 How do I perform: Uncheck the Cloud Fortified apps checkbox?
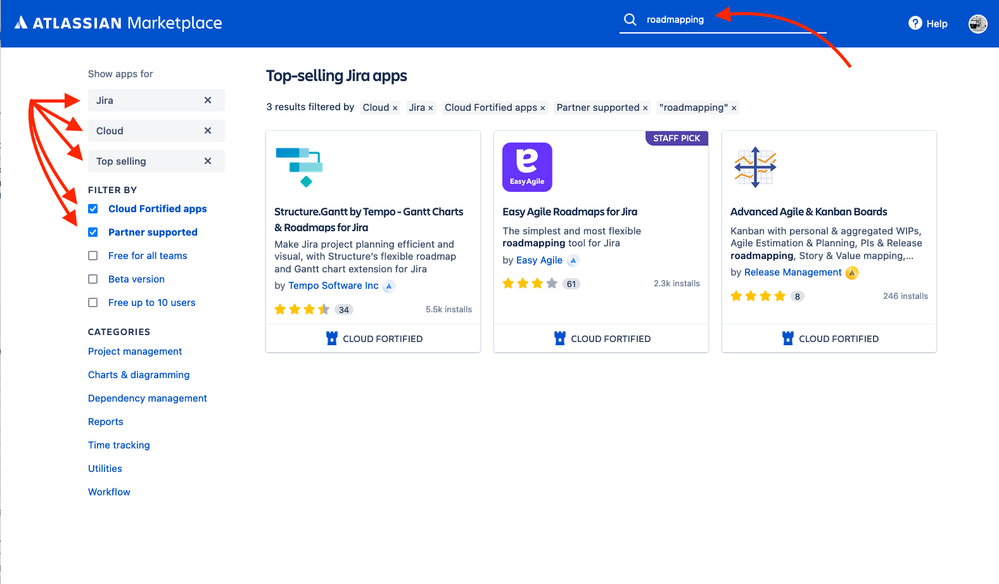93,209
